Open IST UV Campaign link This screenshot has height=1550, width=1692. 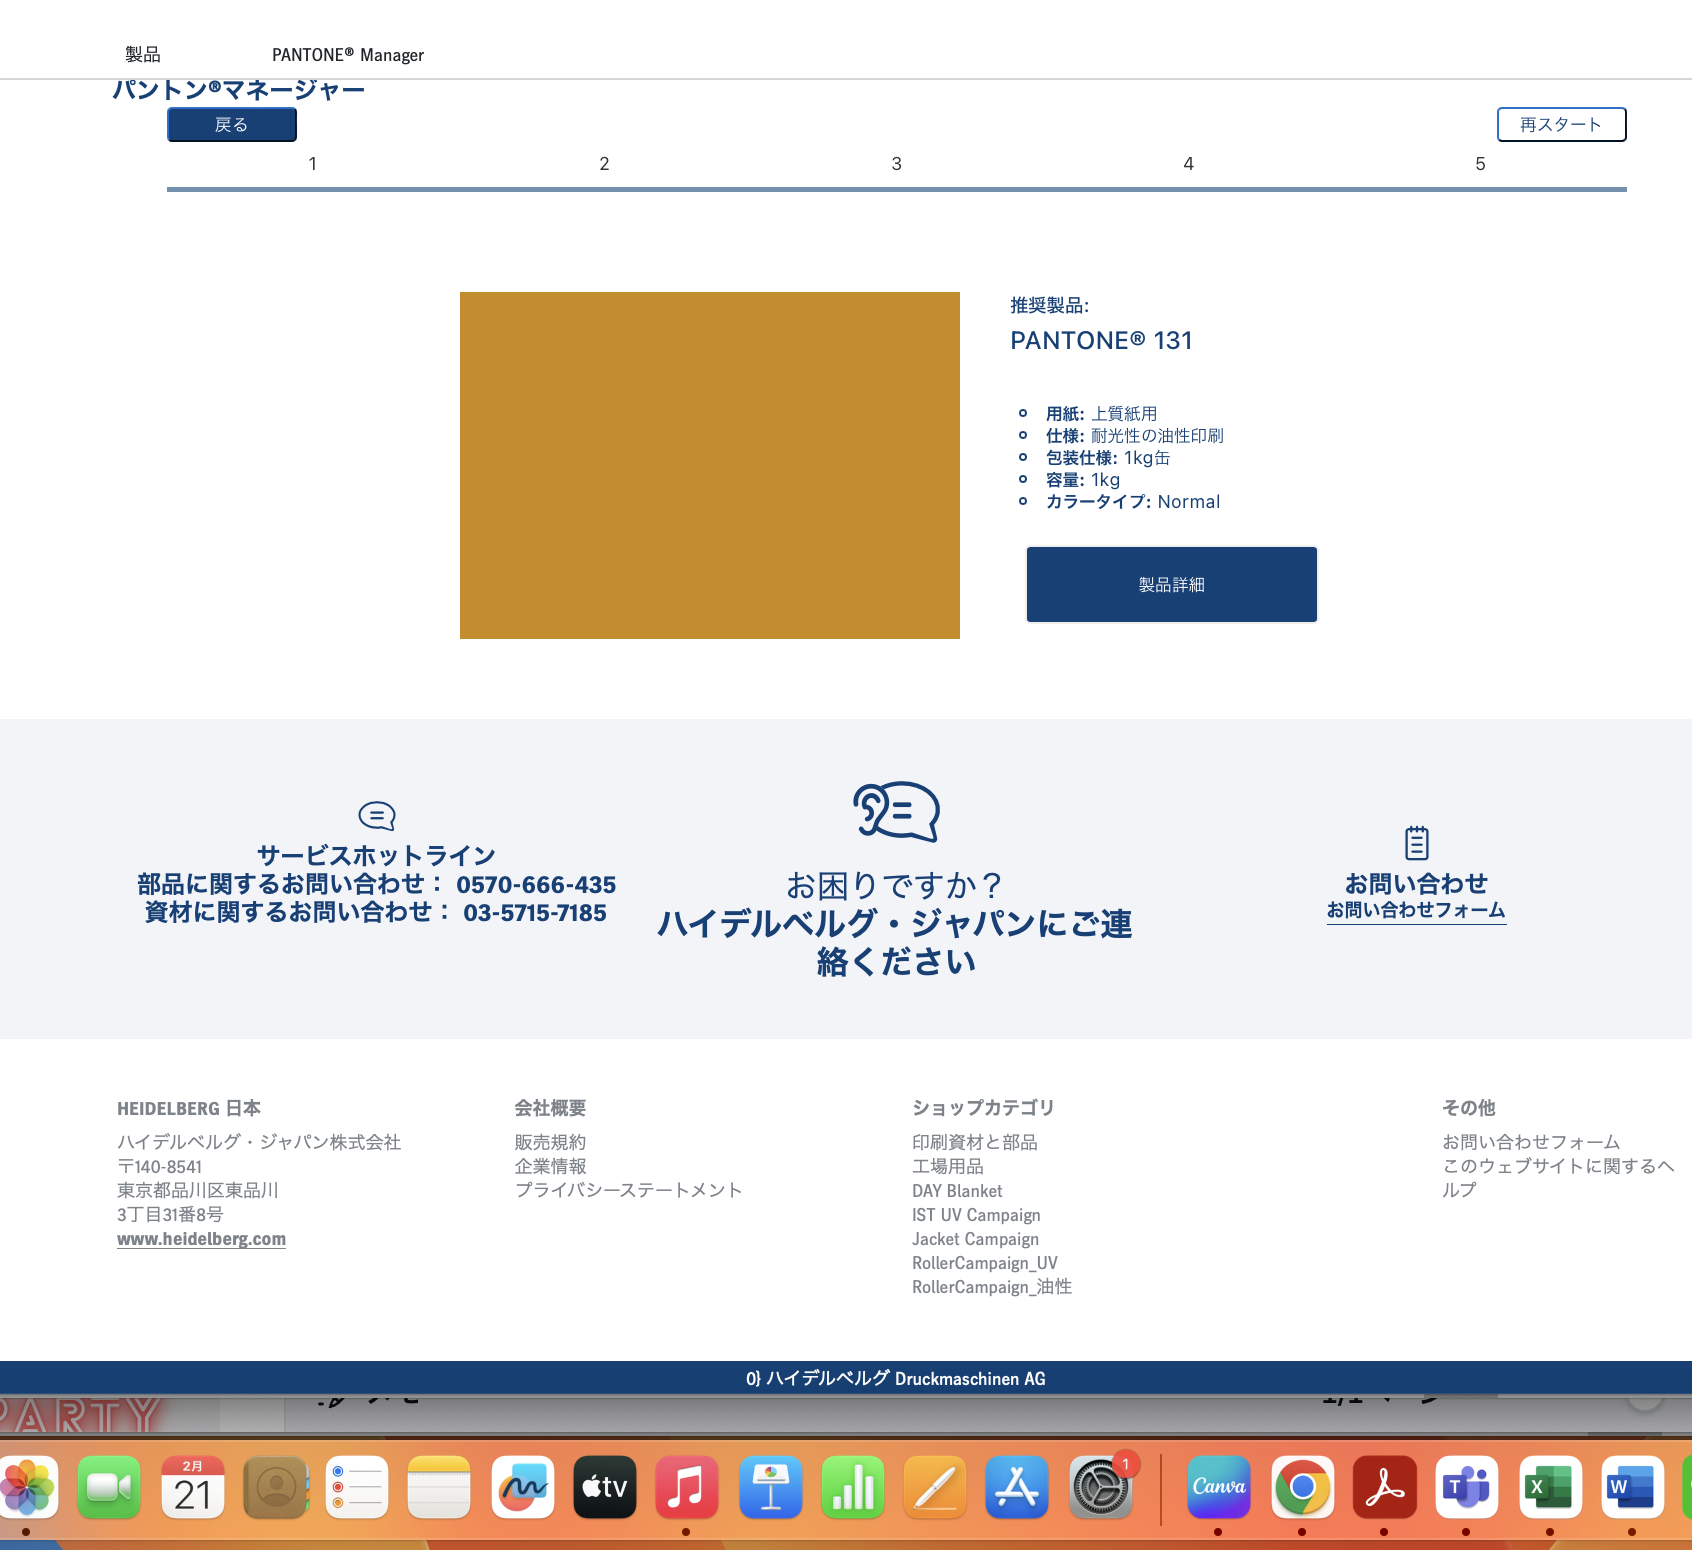coord(976,1215)
